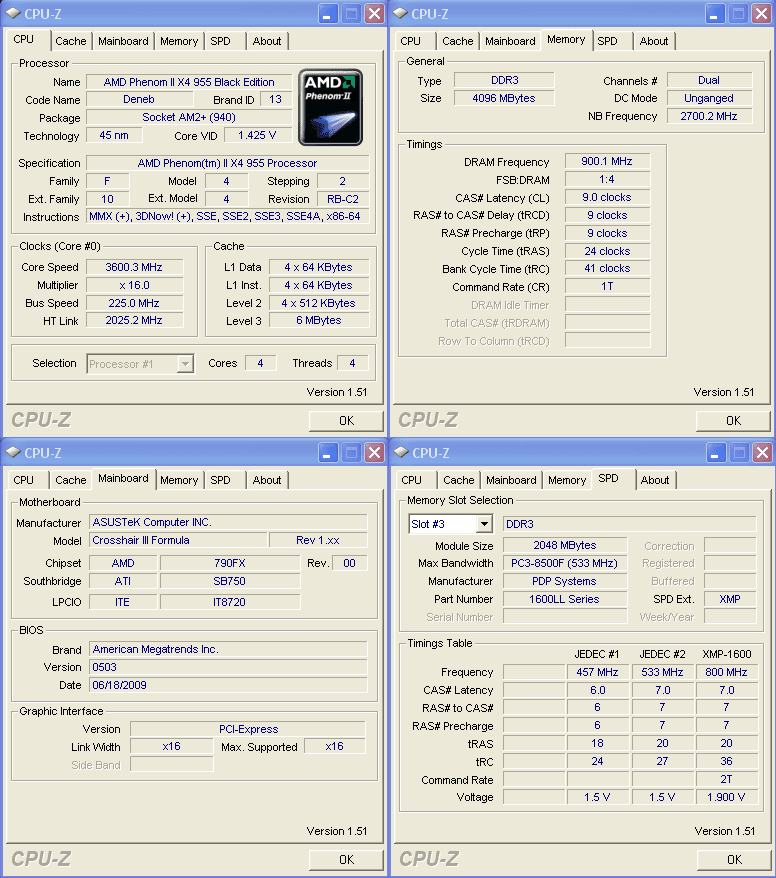776x878 pixels.
Task: Click the empty Serial Number field
Action: [x=565, y=617]
